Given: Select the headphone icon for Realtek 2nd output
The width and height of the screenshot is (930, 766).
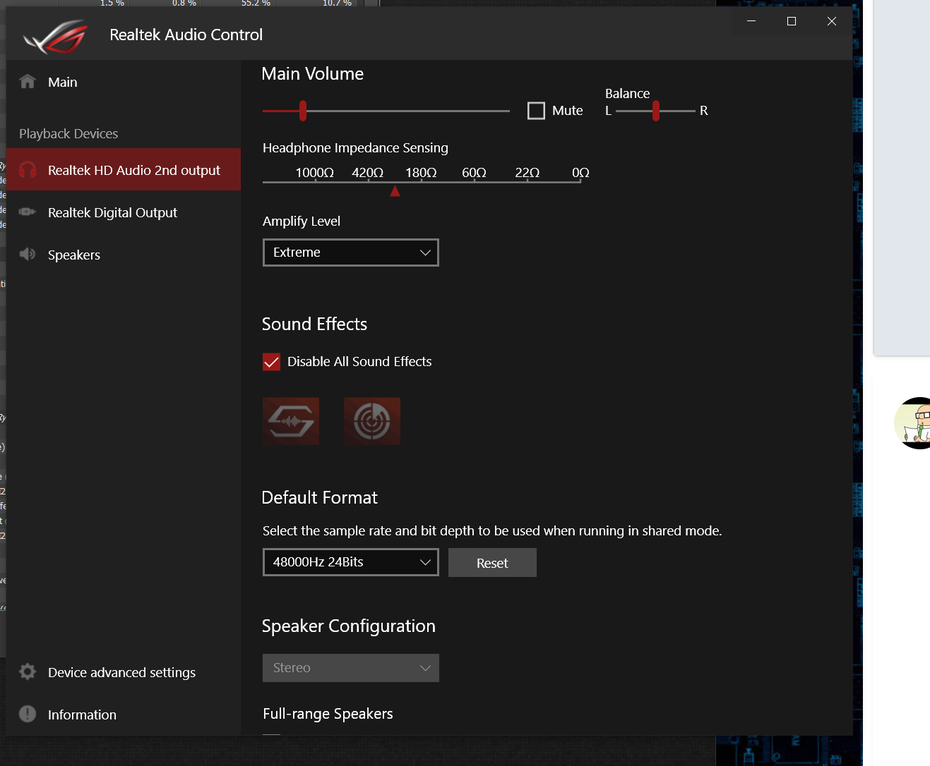Looking at the screenshot, I should pyautogui.click(x=28, y=170).
